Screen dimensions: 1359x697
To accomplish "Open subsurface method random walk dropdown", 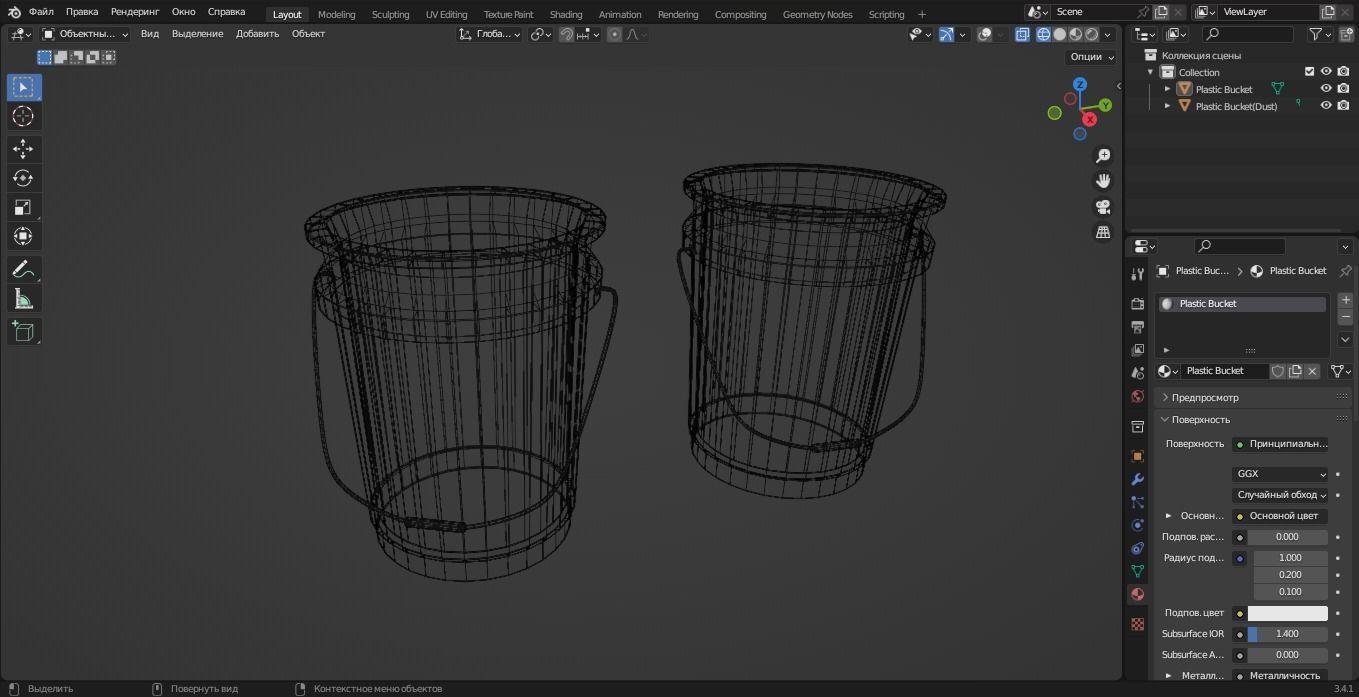I will point(1281,495).
